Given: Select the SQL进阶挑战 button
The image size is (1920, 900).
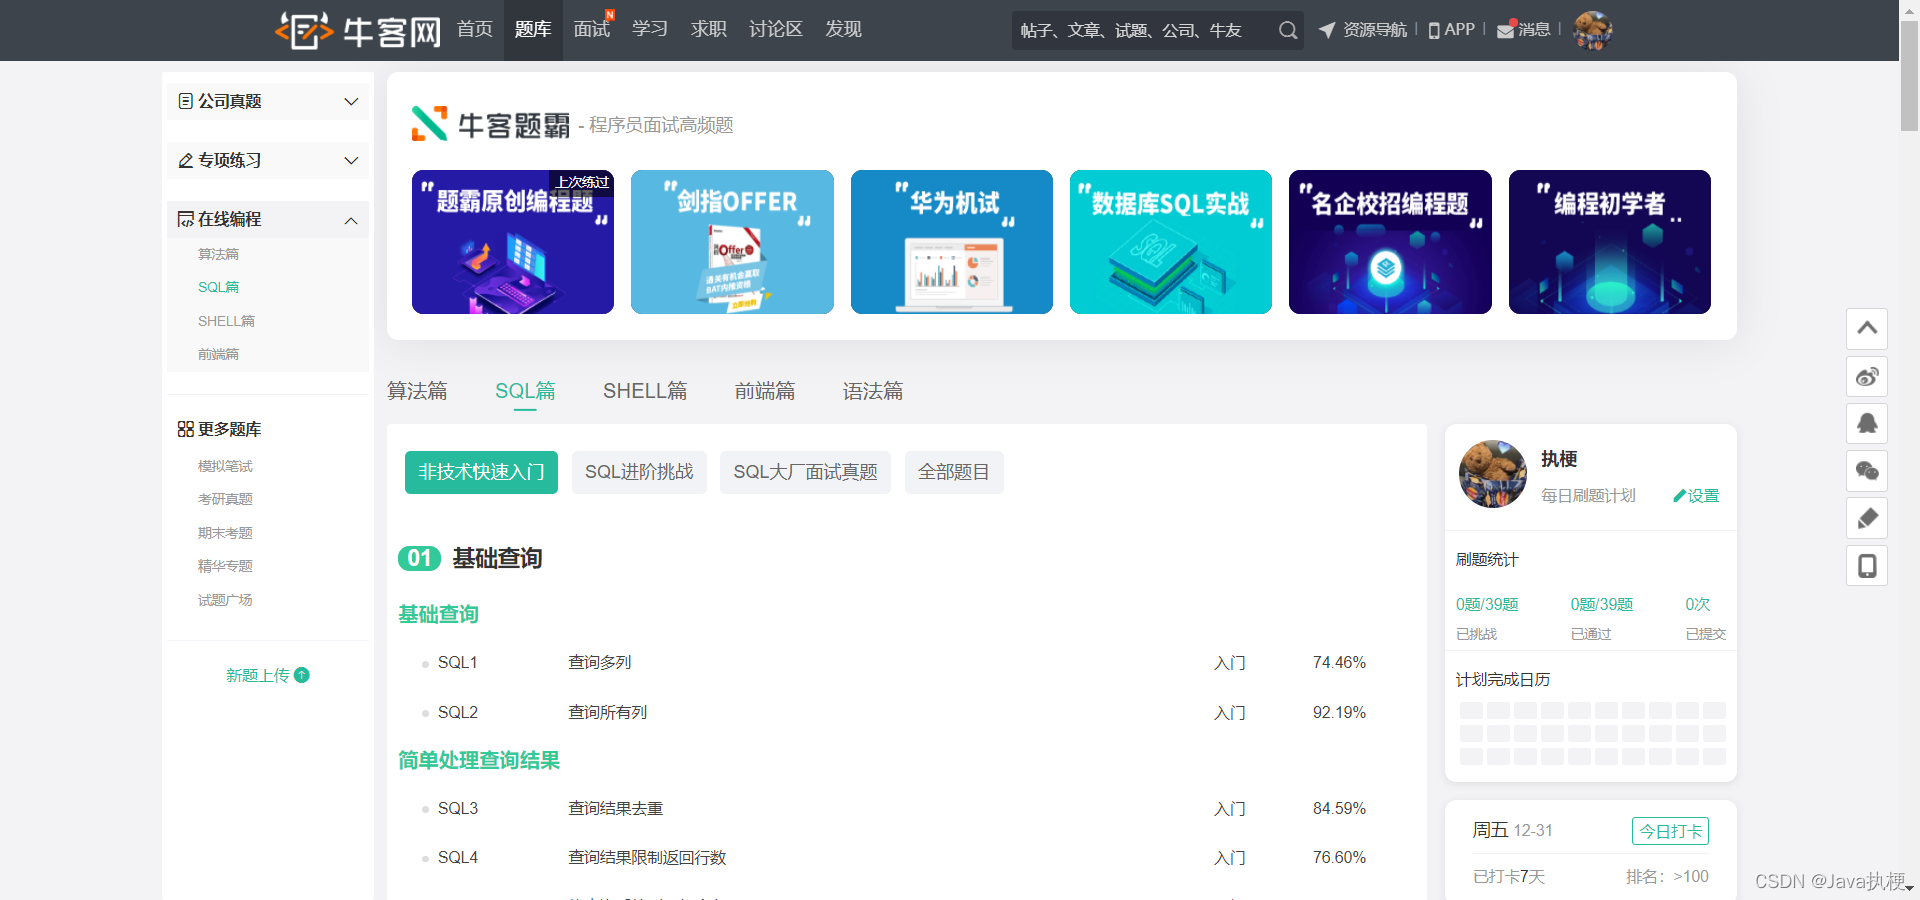Looking at the screenshot, I should pyautogui.click(x=639, y=472).
